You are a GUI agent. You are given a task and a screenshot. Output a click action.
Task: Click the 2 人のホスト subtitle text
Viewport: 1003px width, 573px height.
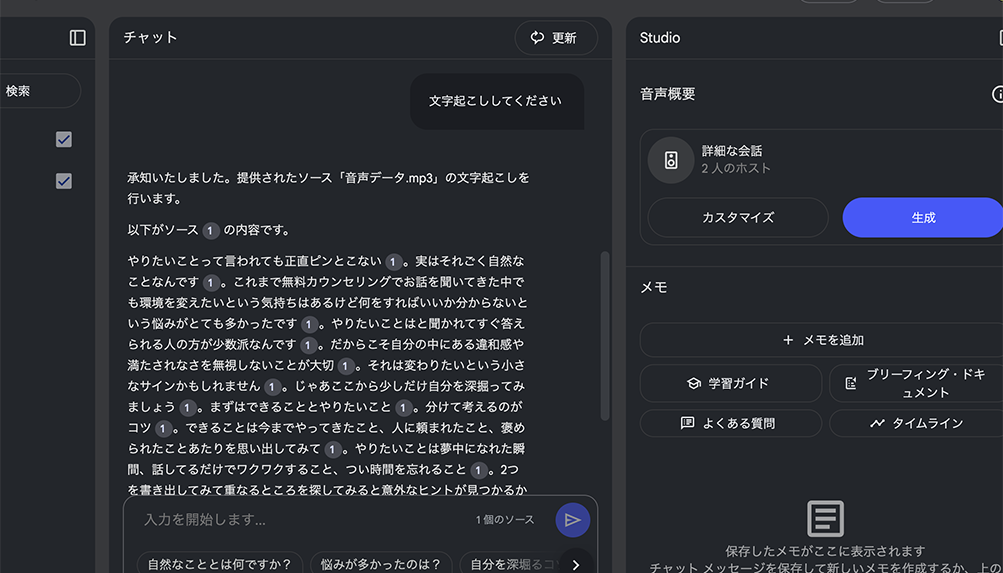coord(736,169)
